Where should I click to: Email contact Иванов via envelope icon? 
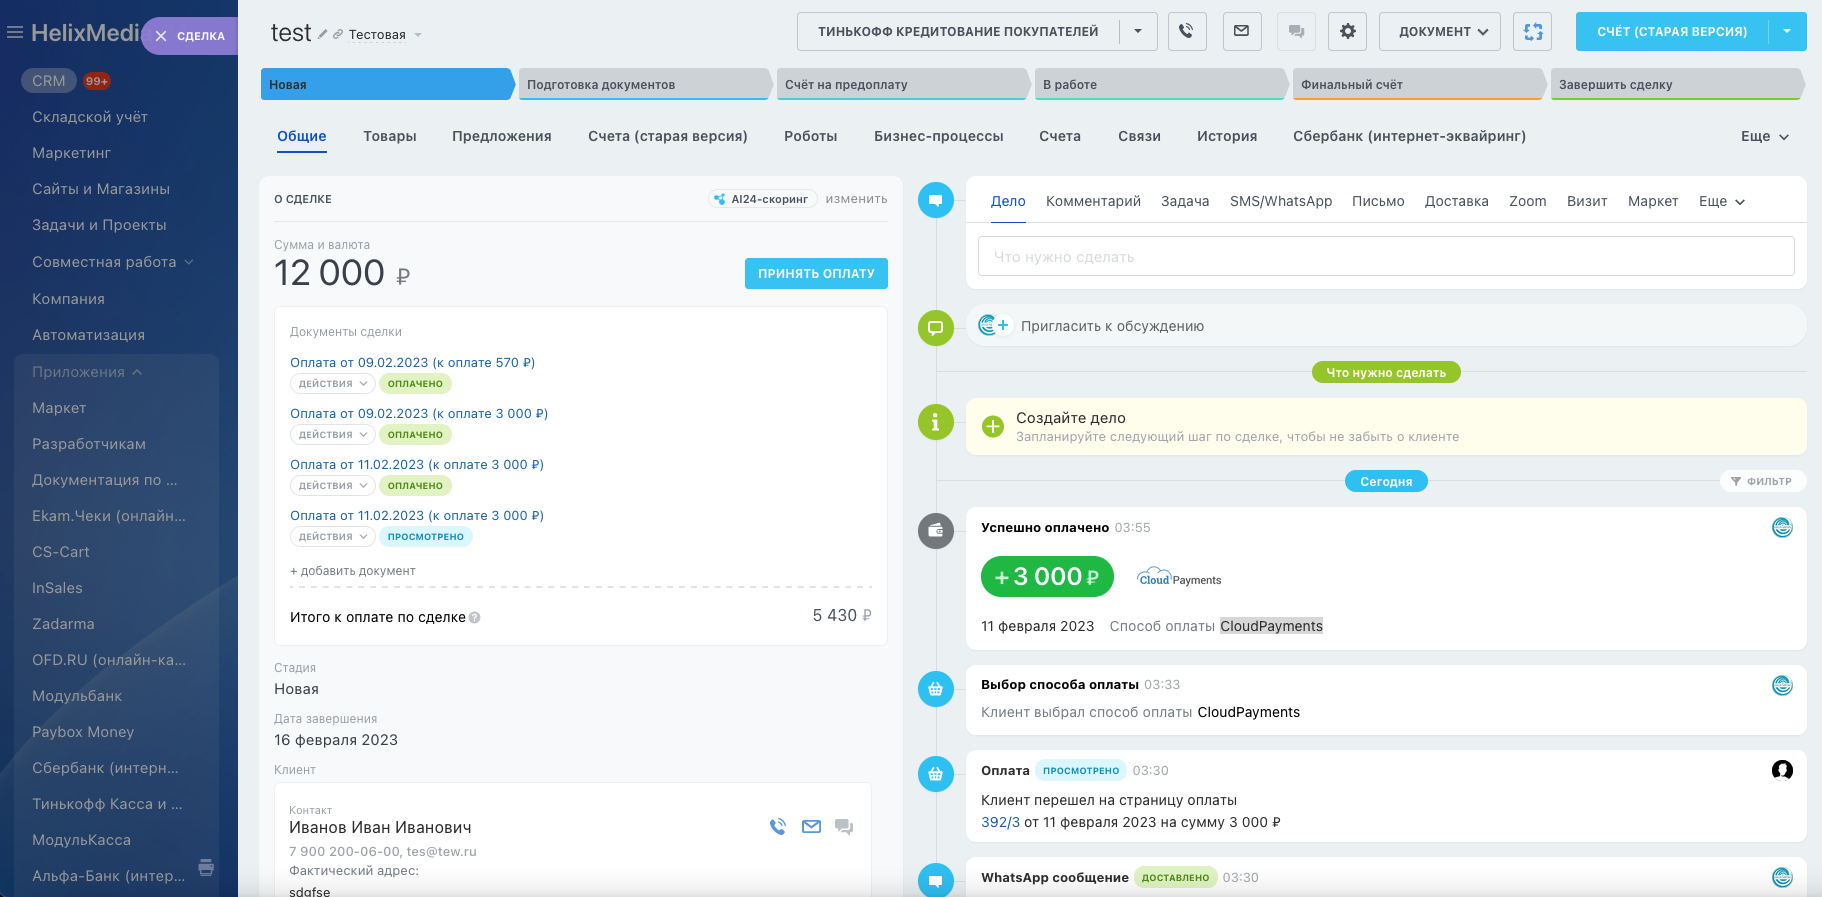tap(811, 827)
